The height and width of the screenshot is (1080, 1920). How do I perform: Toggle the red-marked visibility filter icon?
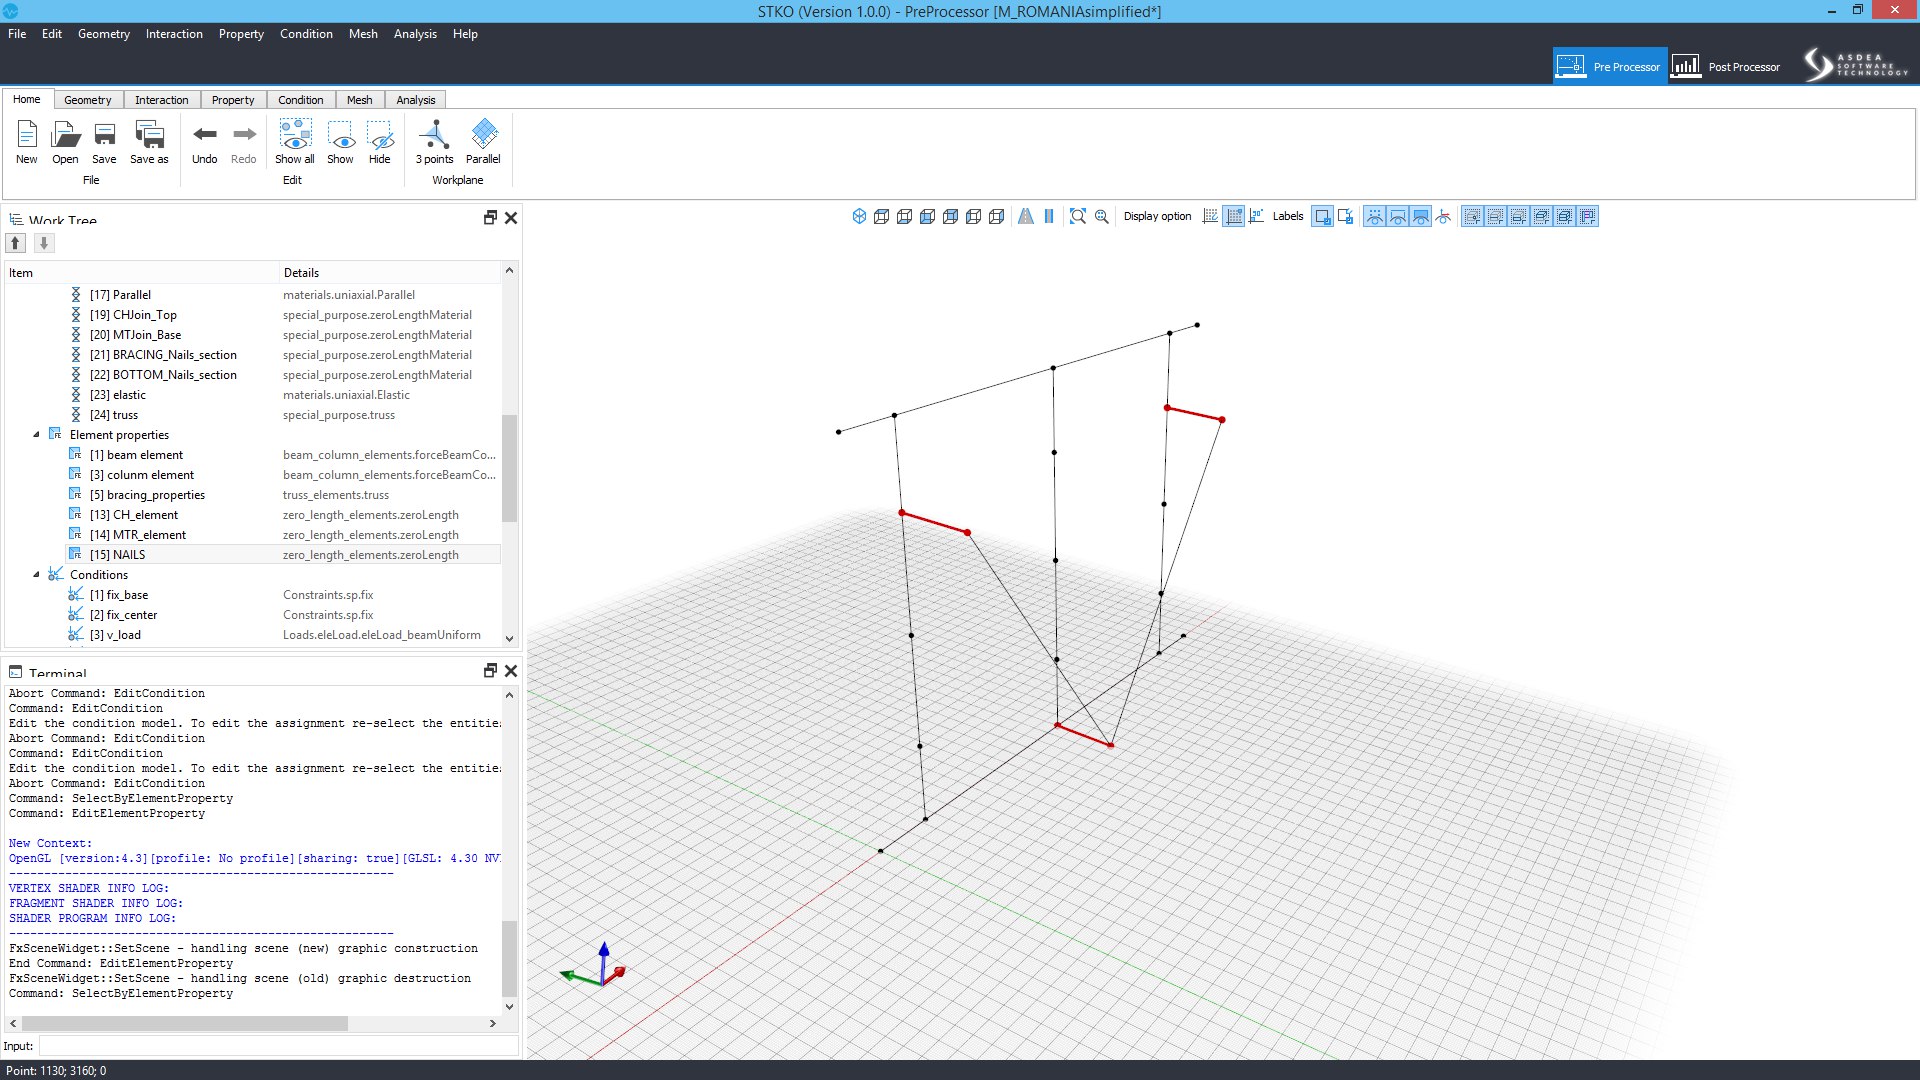(x=1444, y=216)
